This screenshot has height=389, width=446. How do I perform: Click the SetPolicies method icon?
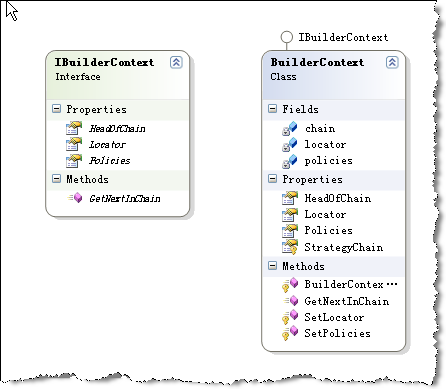coord(290,333)
